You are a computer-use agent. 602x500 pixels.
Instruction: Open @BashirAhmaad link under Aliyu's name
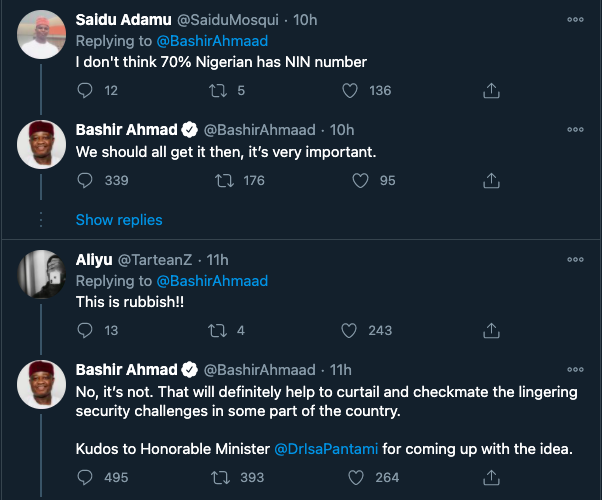(x=212, y=281)
